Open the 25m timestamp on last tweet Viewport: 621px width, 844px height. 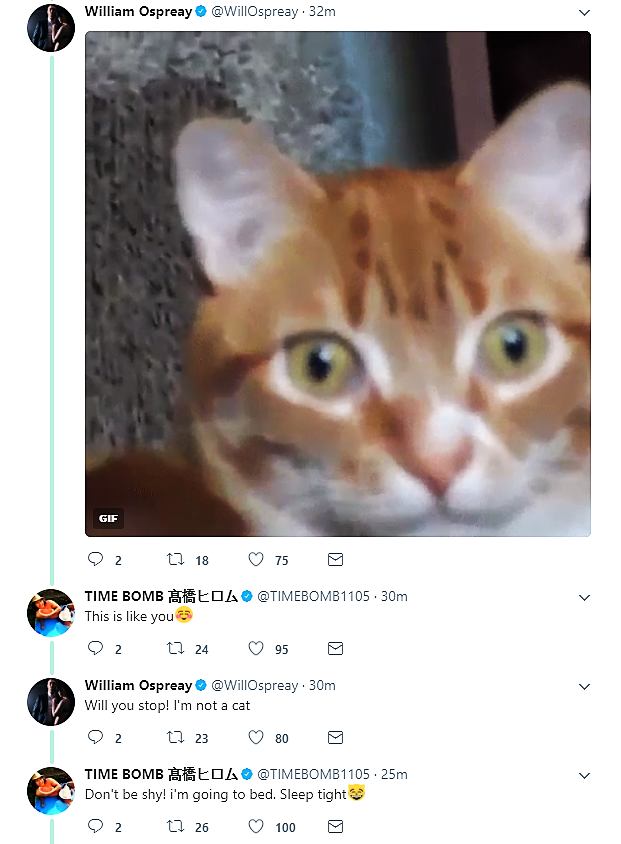point(394,774)
